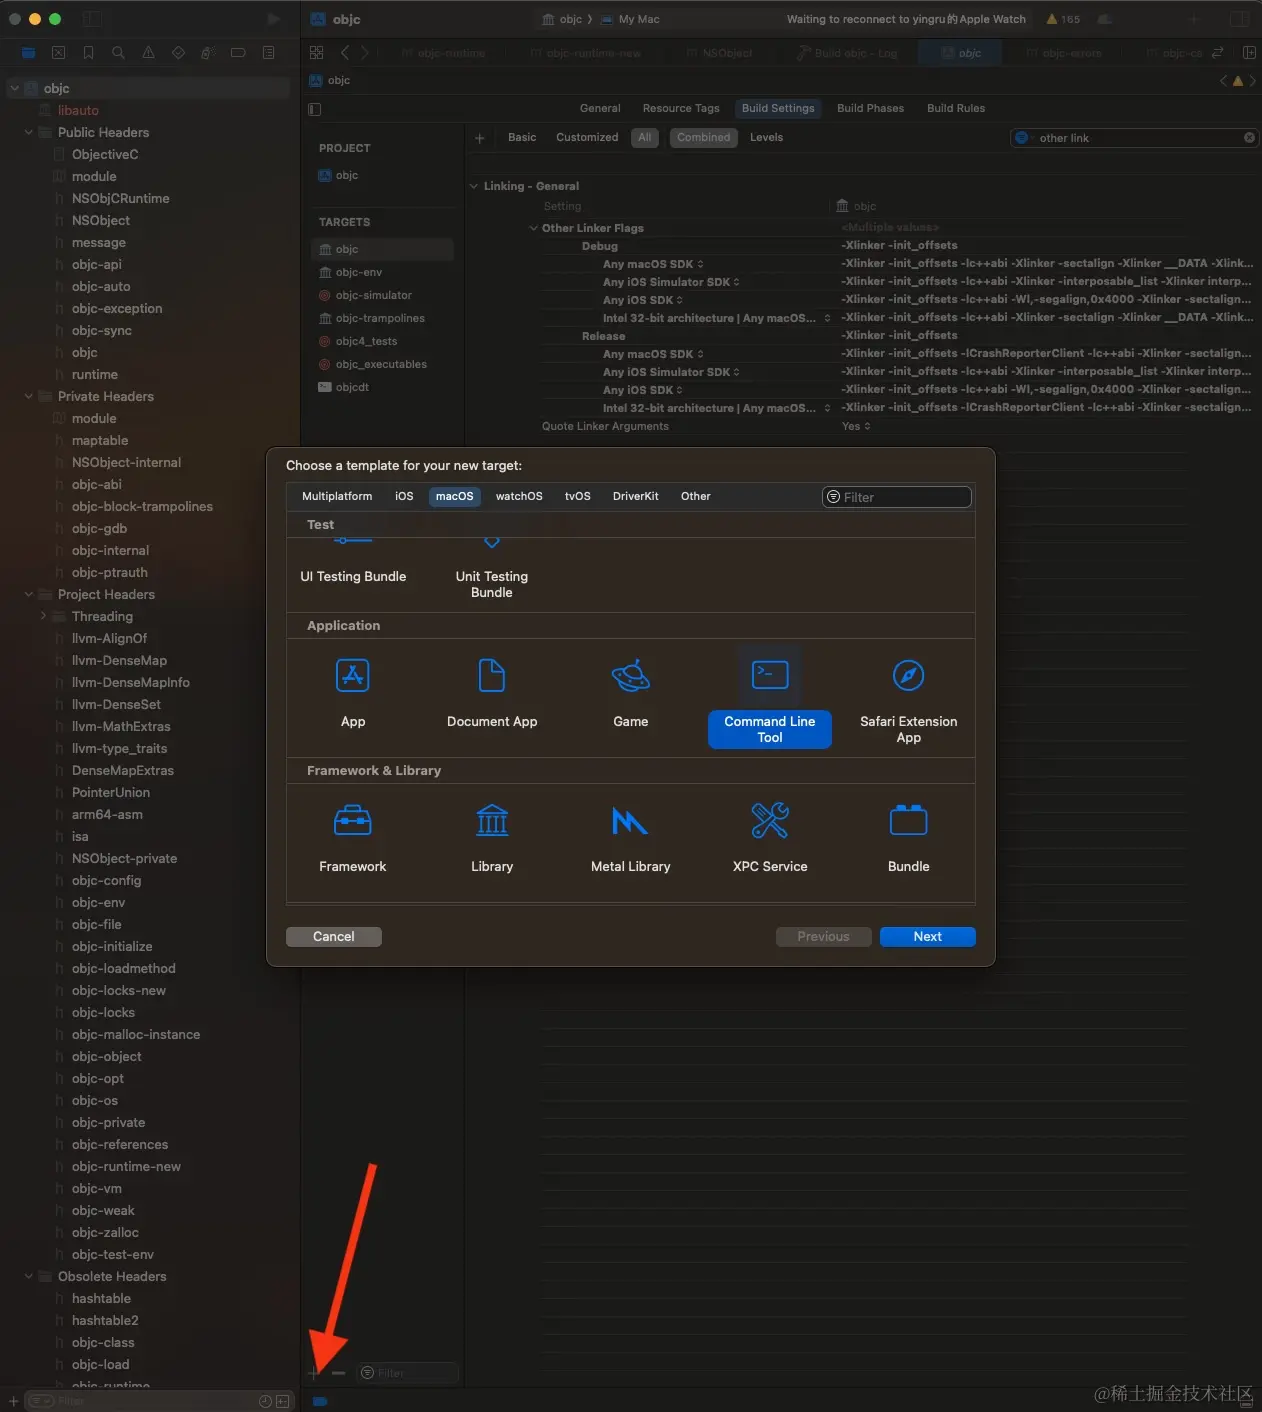Open the bookmark navigator icon
This screenshot has height=1412, width=1262.
[x=88, y=53]
